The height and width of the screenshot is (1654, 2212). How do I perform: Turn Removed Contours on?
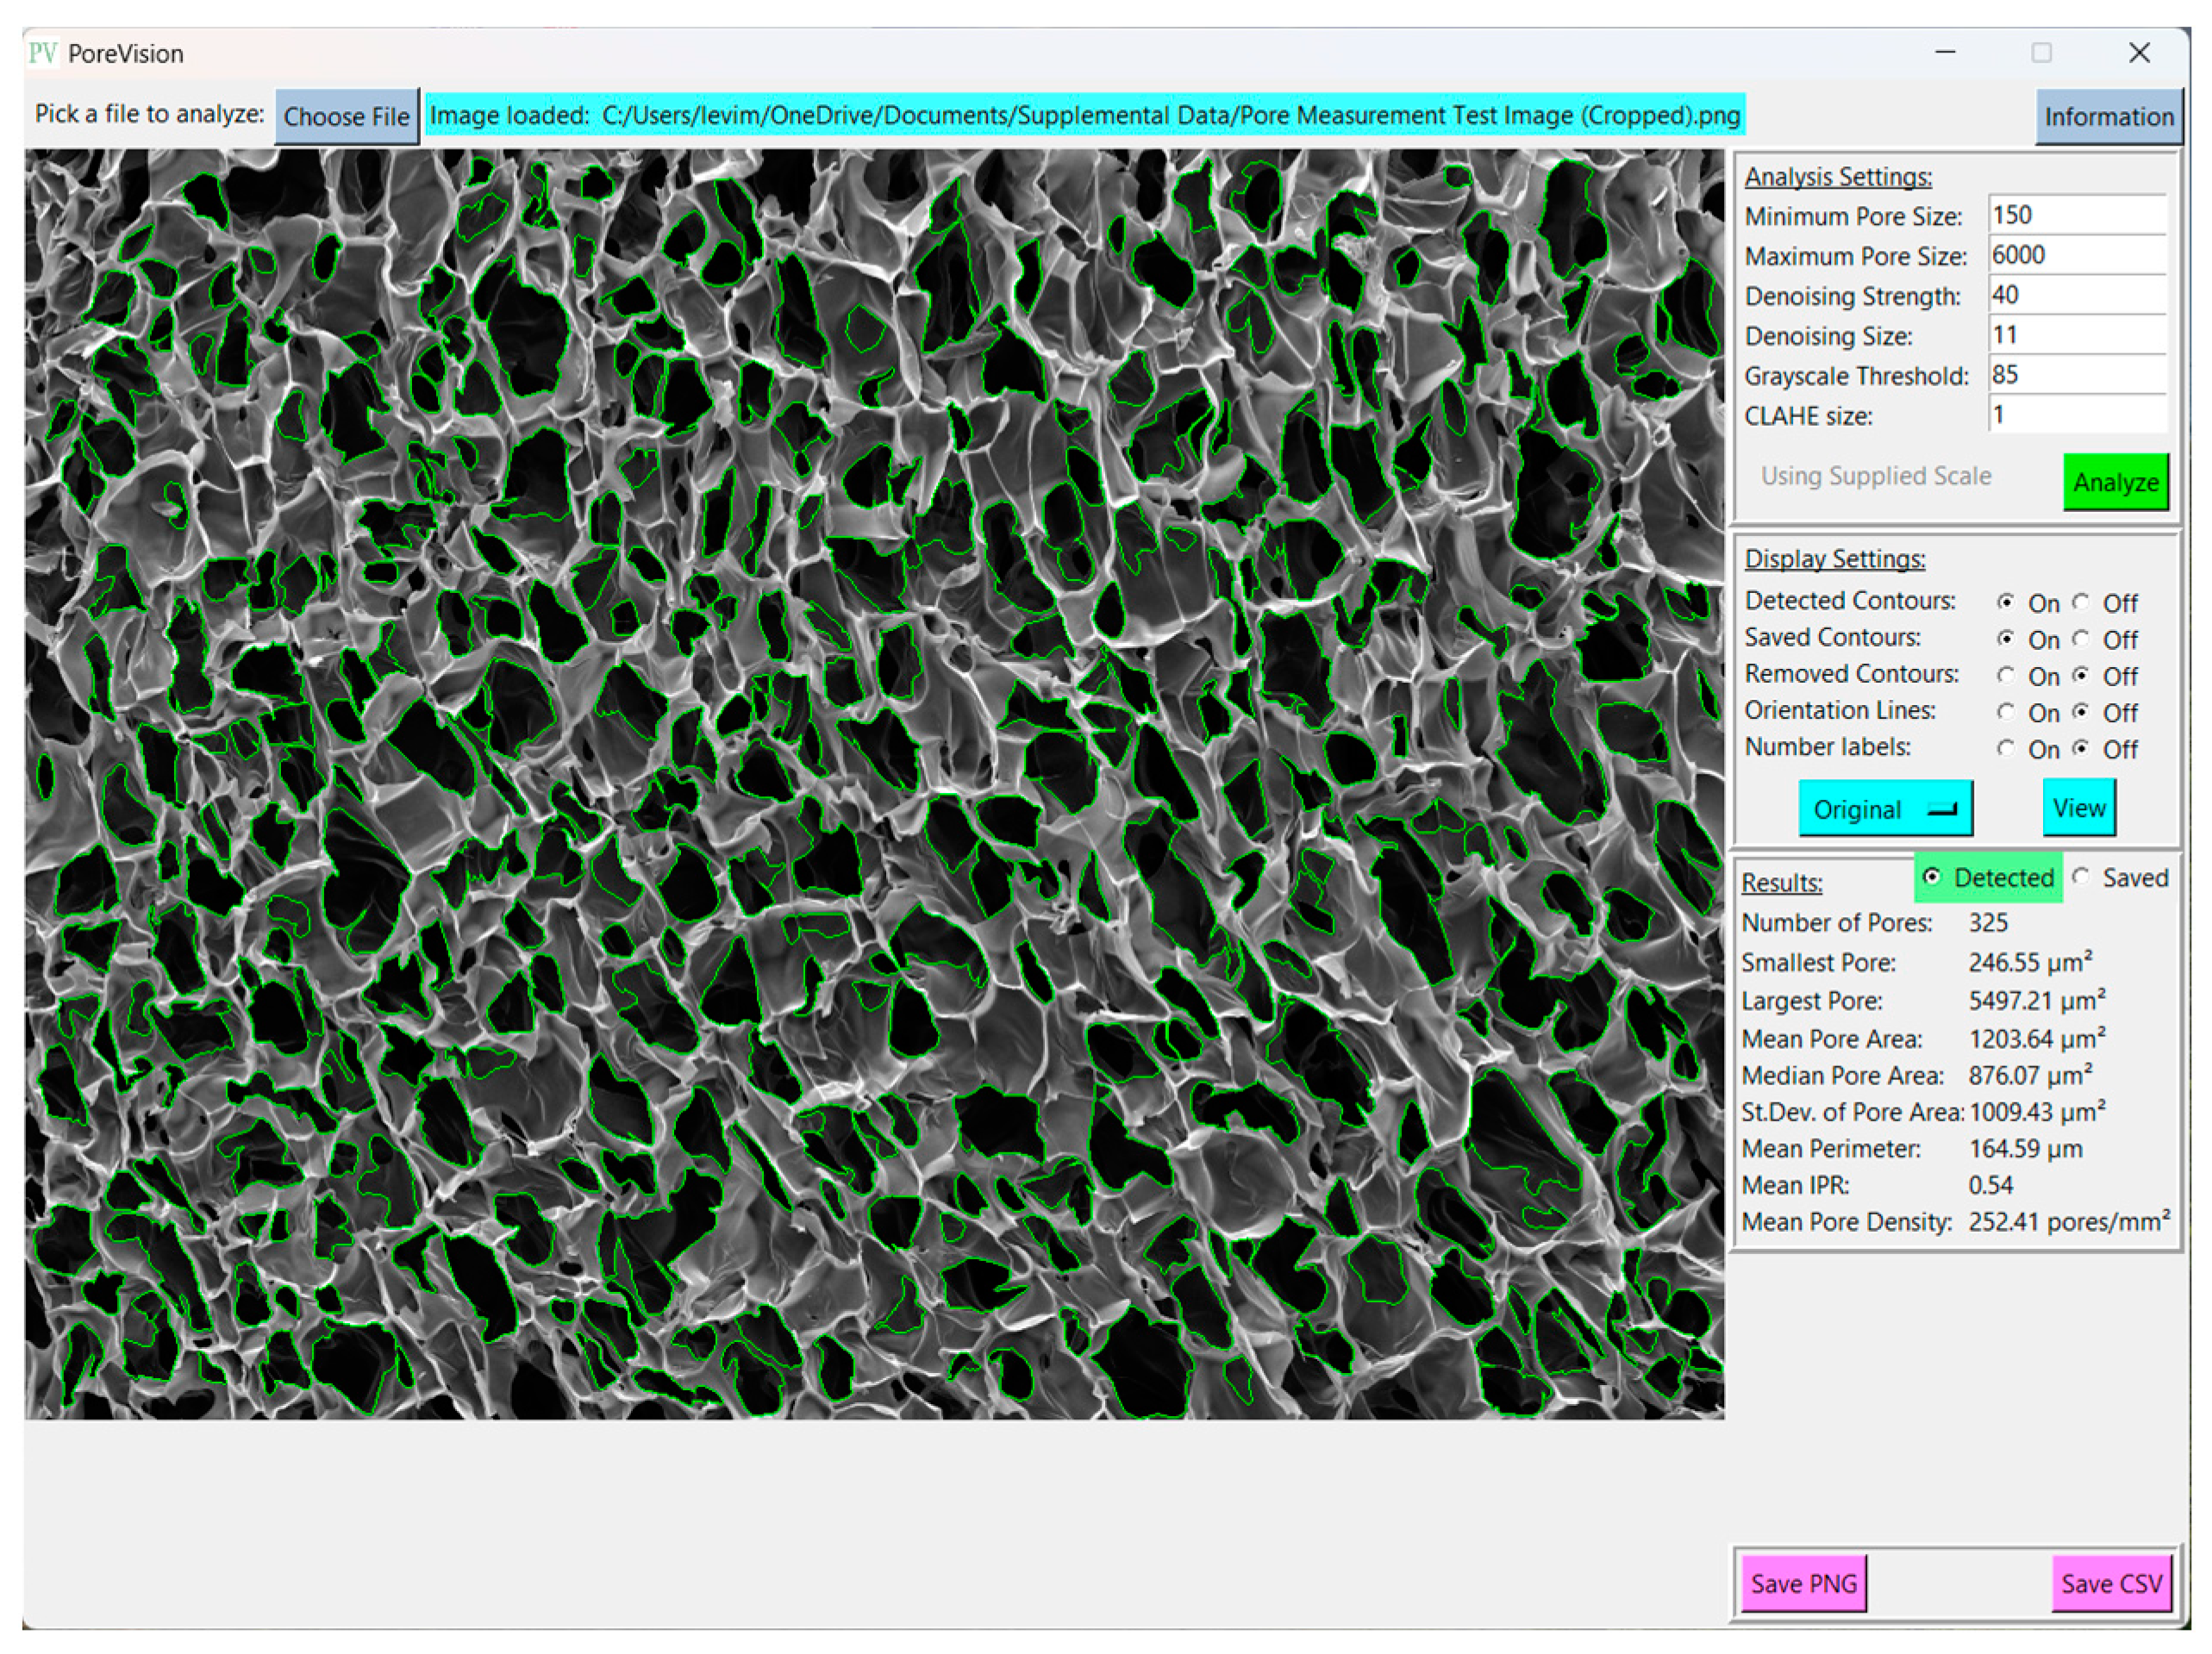[x=2006, y=676]
